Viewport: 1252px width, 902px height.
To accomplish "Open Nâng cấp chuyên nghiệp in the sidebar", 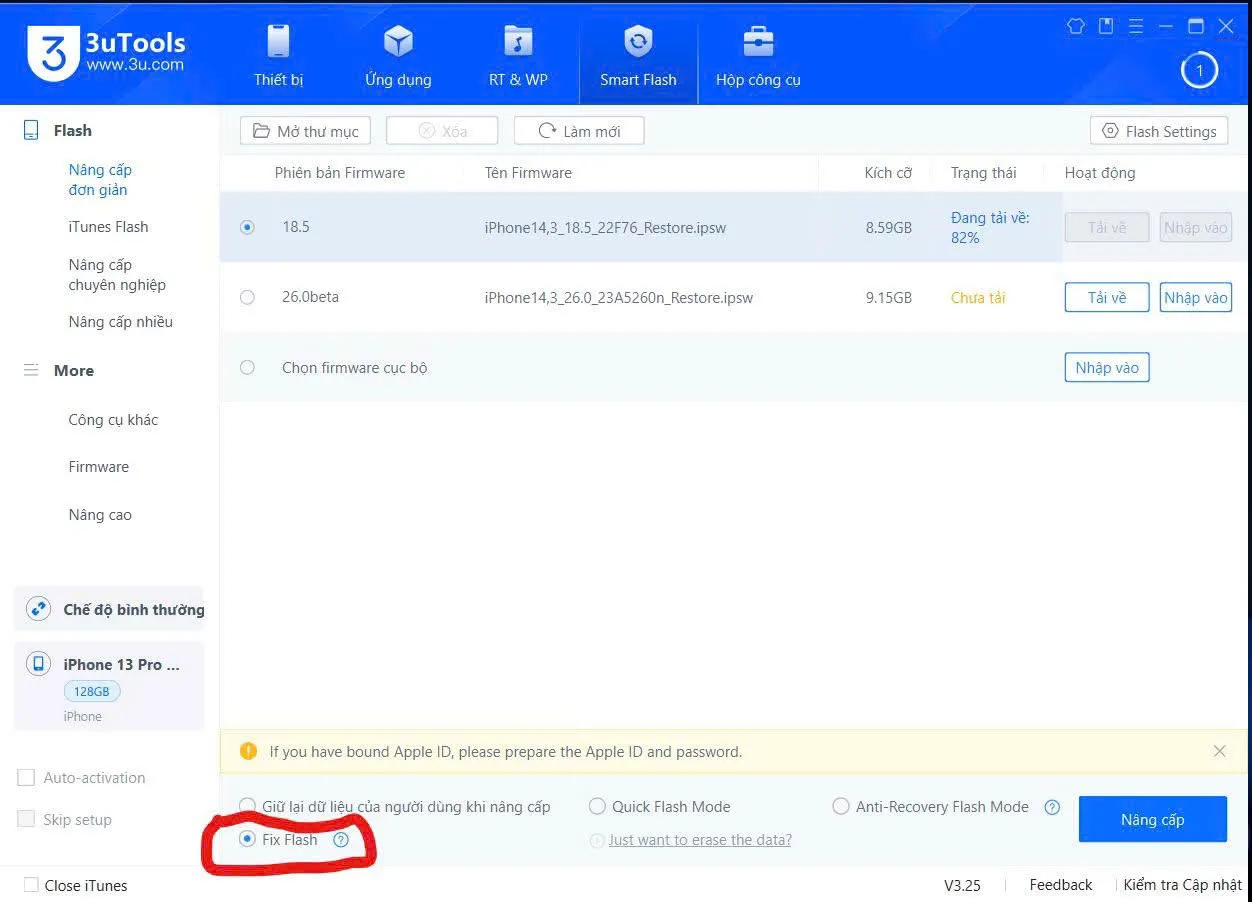I will 117,275.
